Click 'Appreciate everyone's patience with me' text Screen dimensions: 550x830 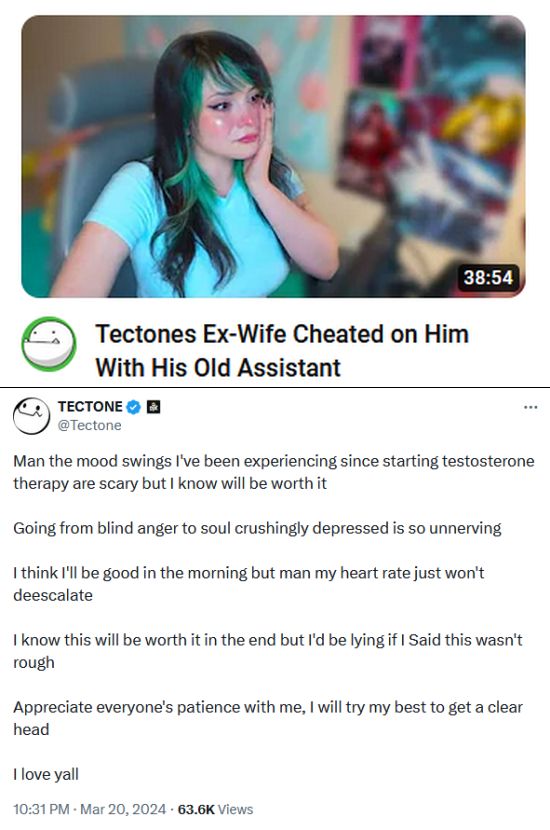click(x=159, y=707)
